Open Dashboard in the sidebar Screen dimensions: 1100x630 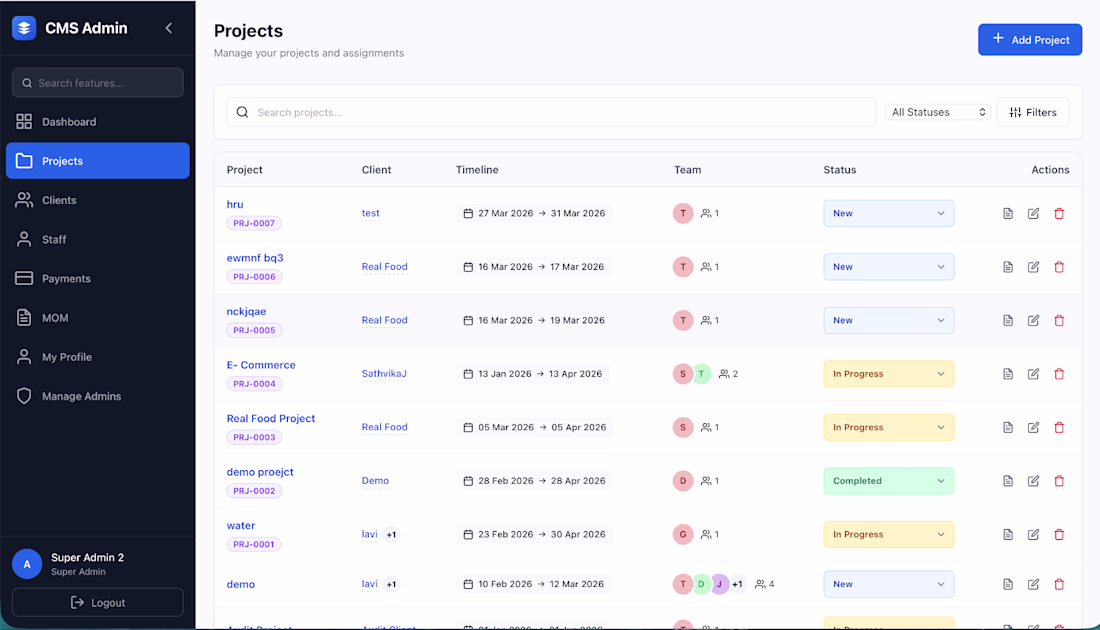click(98, 121)
